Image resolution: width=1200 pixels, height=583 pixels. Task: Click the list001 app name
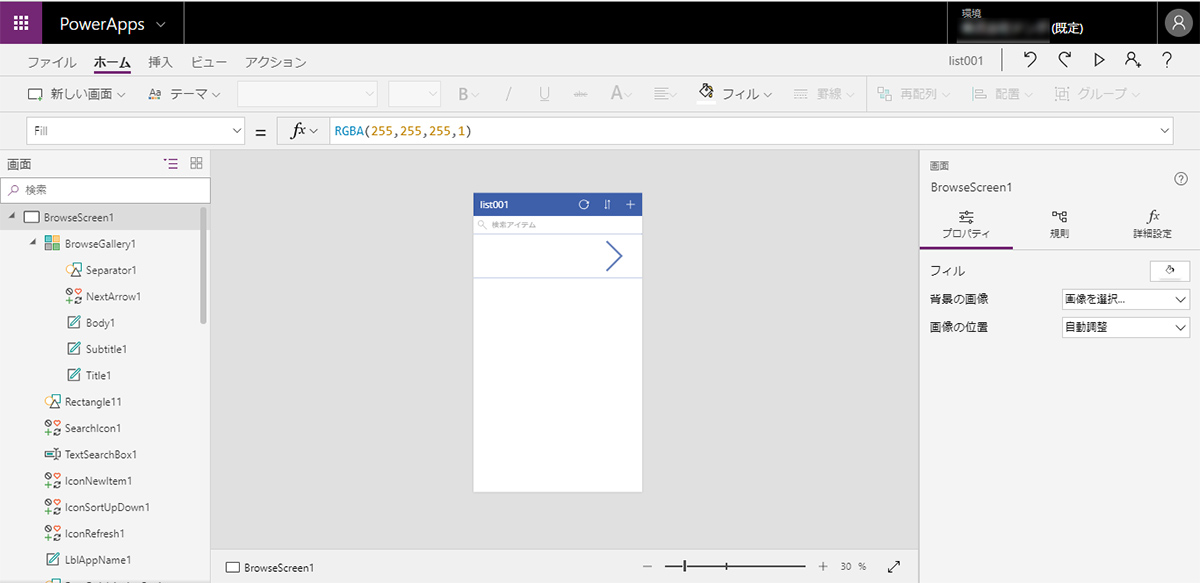(x=966, y=61)
